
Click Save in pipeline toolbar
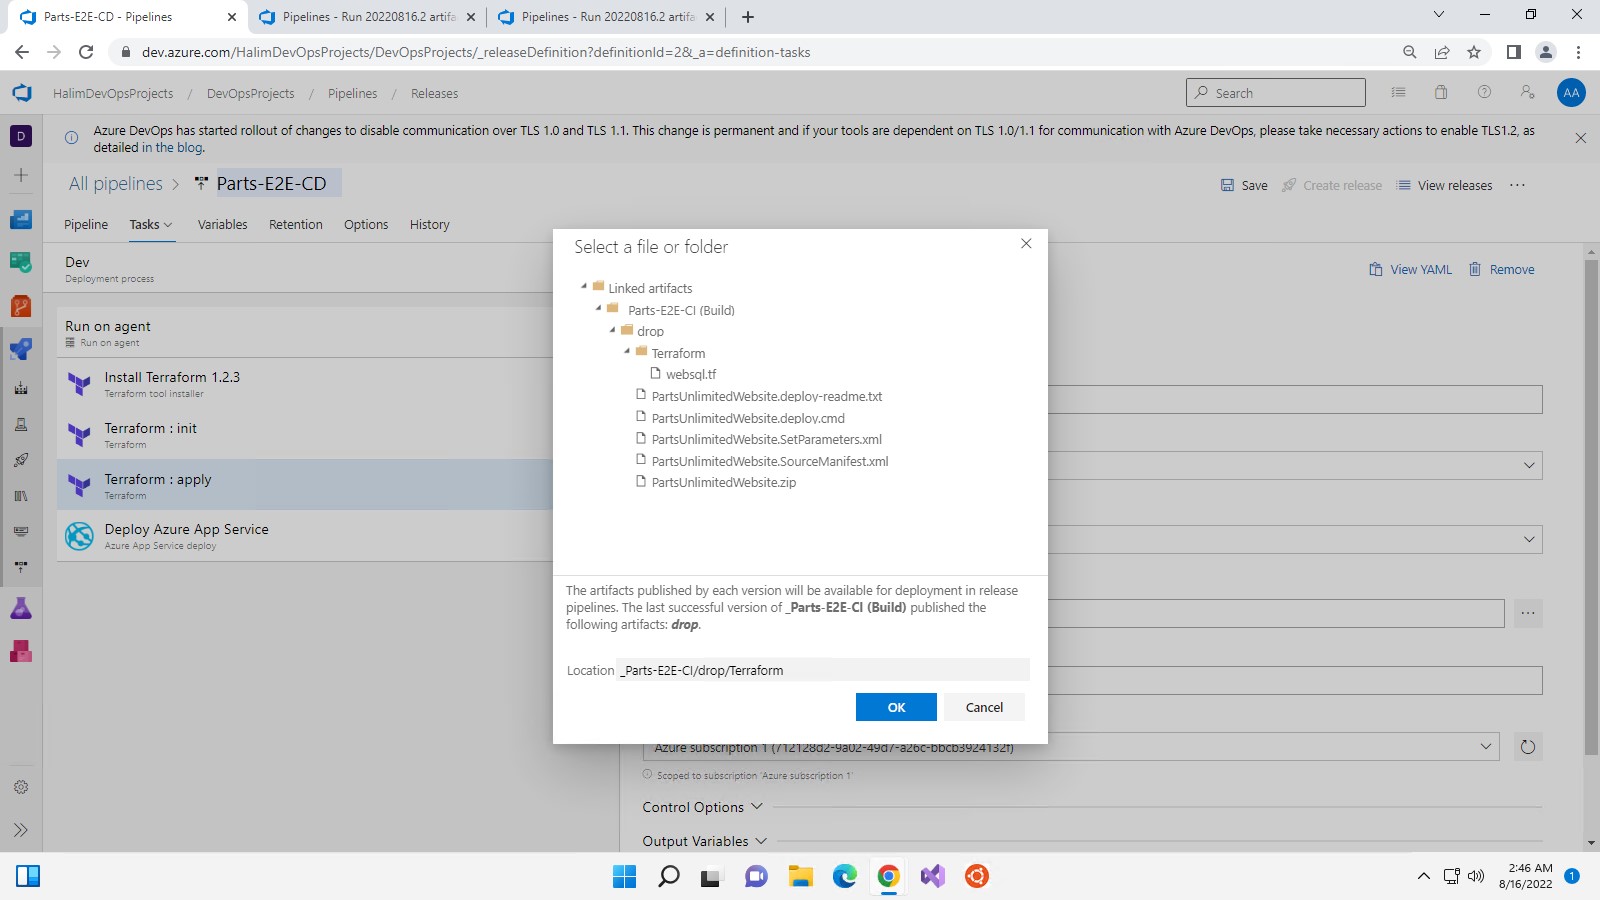click(x=1244, y=185)
